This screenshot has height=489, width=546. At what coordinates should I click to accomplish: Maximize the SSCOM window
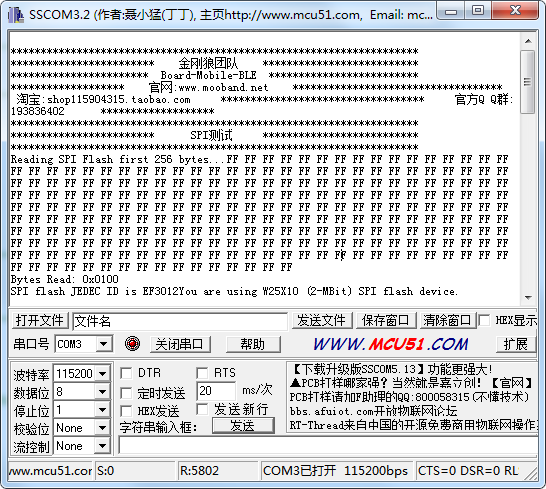click(x=478, y=10)
